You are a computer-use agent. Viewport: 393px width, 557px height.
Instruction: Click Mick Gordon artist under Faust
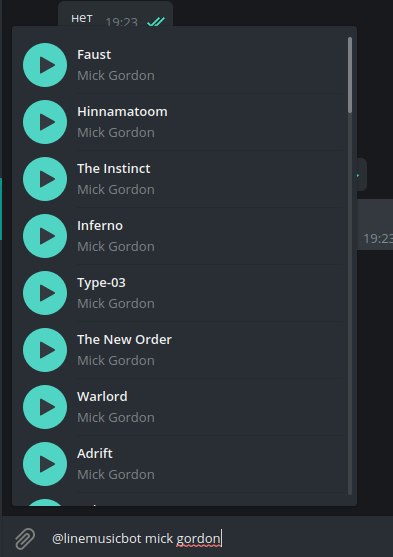tap(116, 75)
